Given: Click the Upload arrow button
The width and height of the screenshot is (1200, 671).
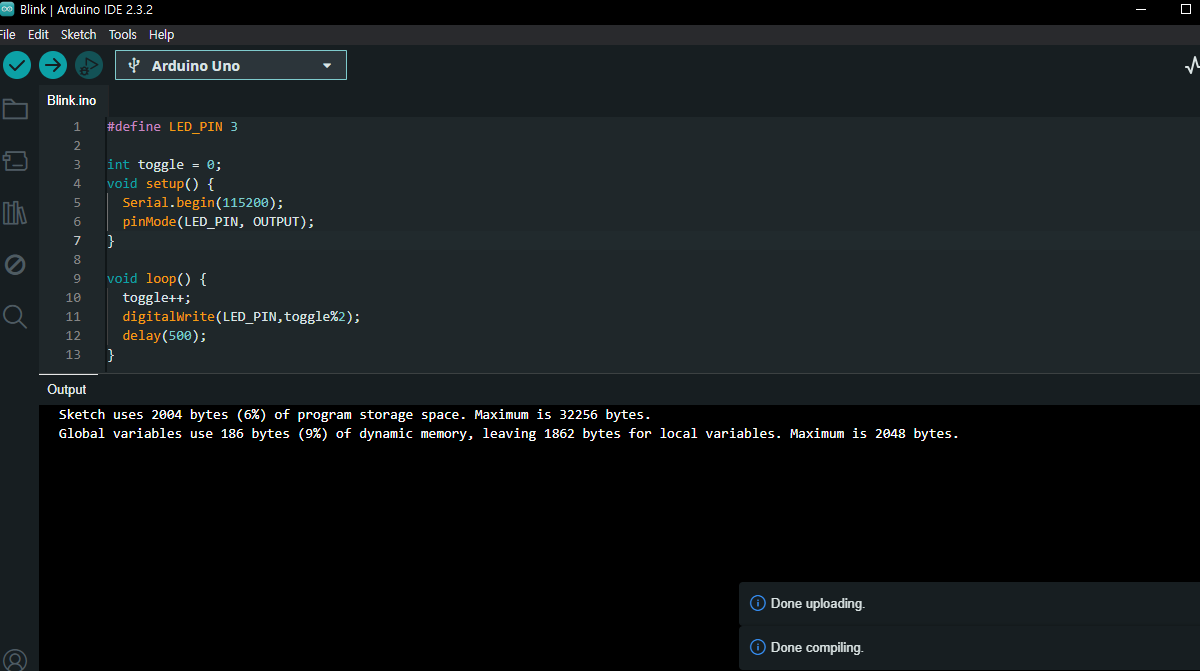Looking at the screenshot, I should 53,65.
